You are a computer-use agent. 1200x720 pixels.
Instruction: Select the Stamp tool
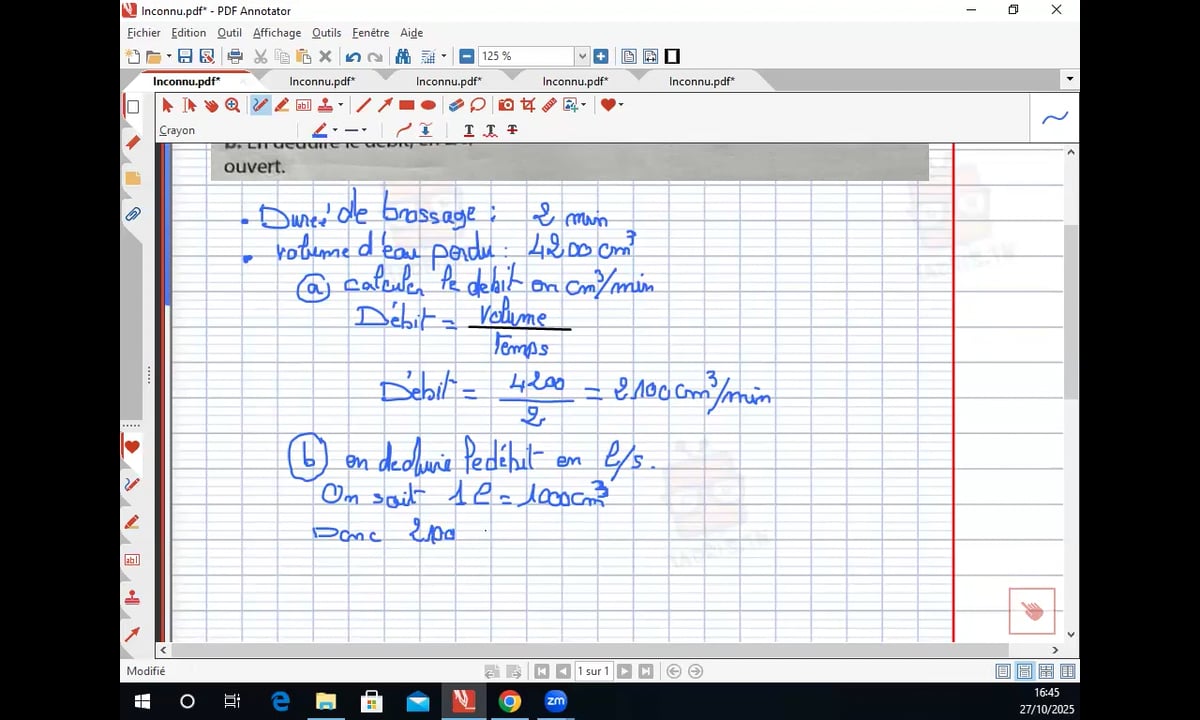click(x=326, y=104)
